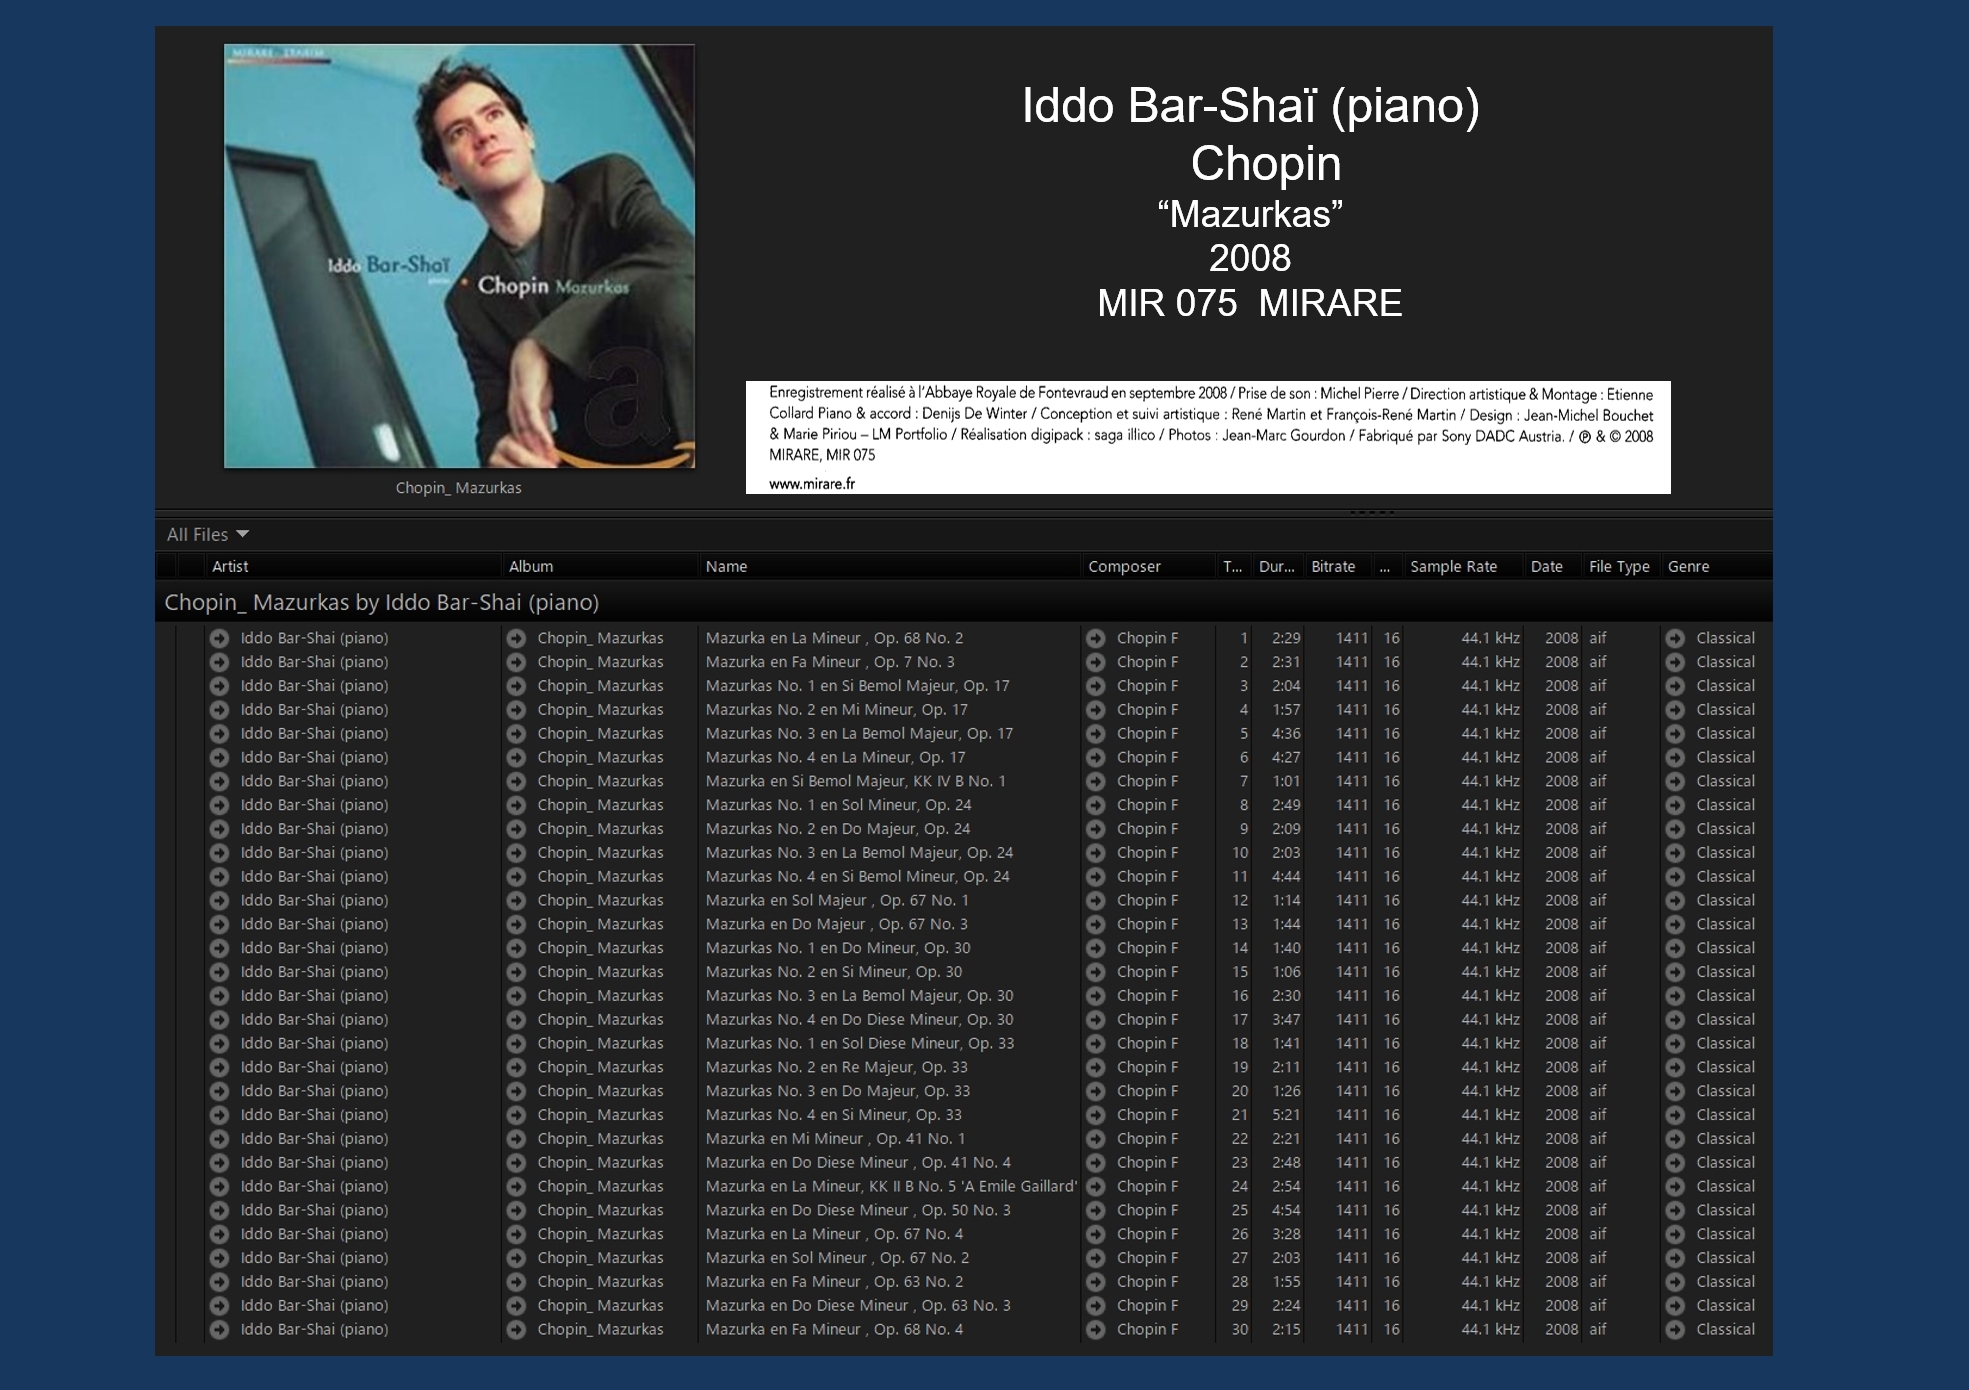Click genre arrow icon on track 16 row

1675,996
